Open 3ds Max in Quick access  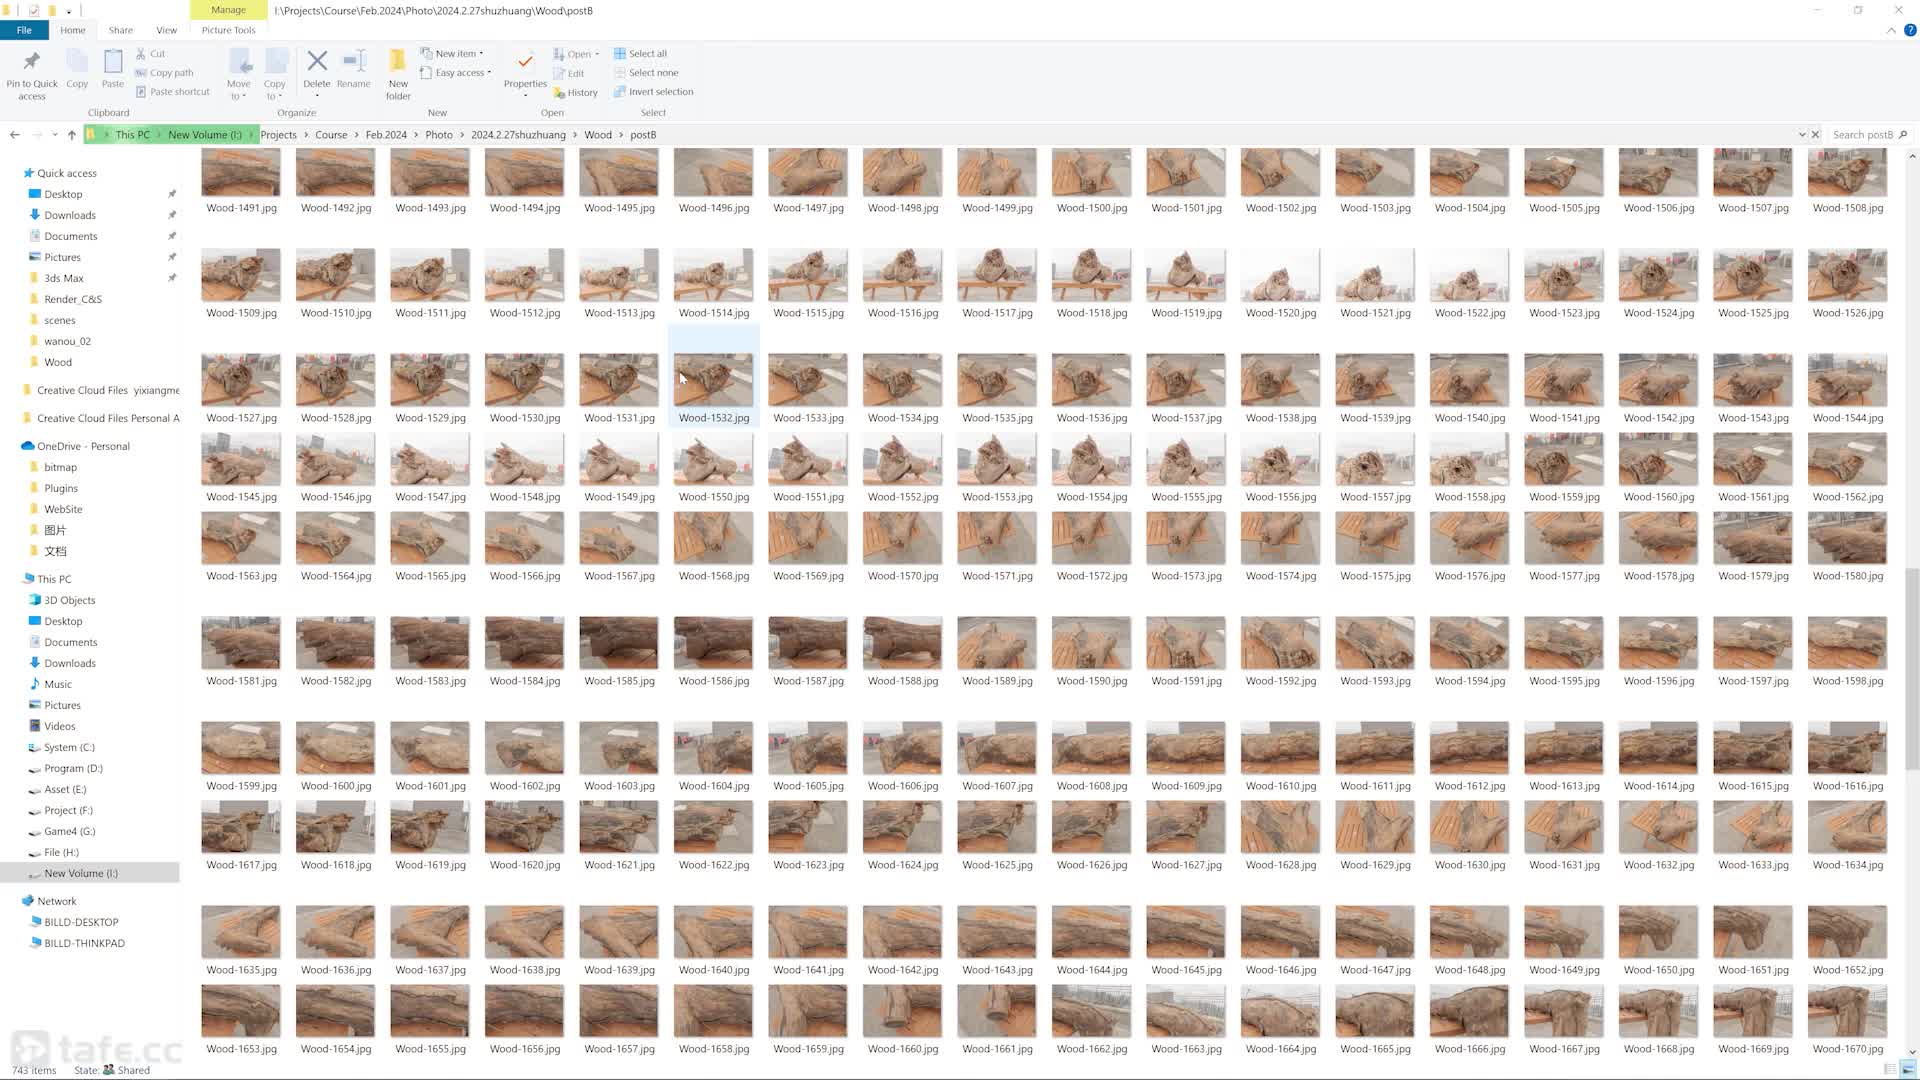[x=64, y=278]
